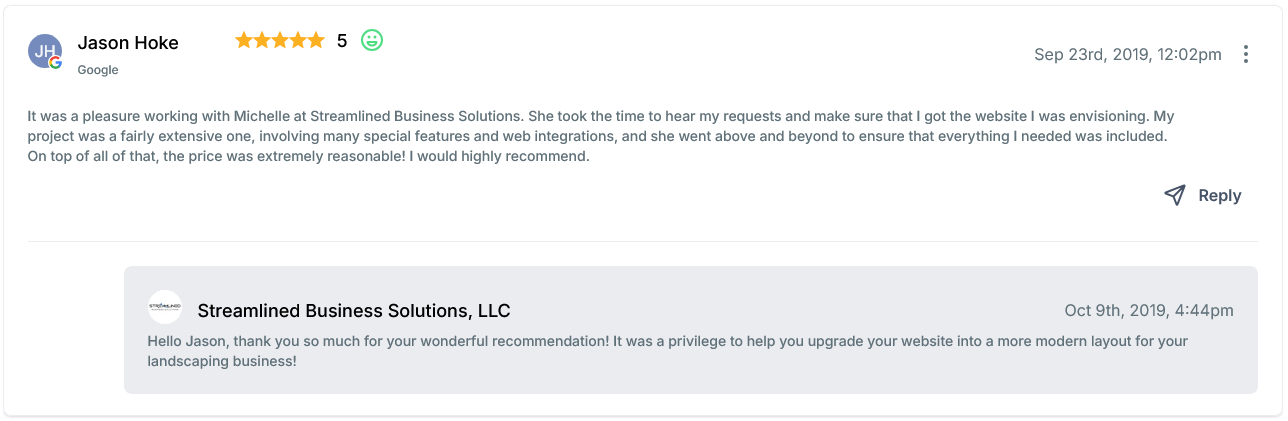This screenshot has width=1288, height=421.
Task: Open Jason Hoke's reviewer name
Action: (x=128, y=43)
